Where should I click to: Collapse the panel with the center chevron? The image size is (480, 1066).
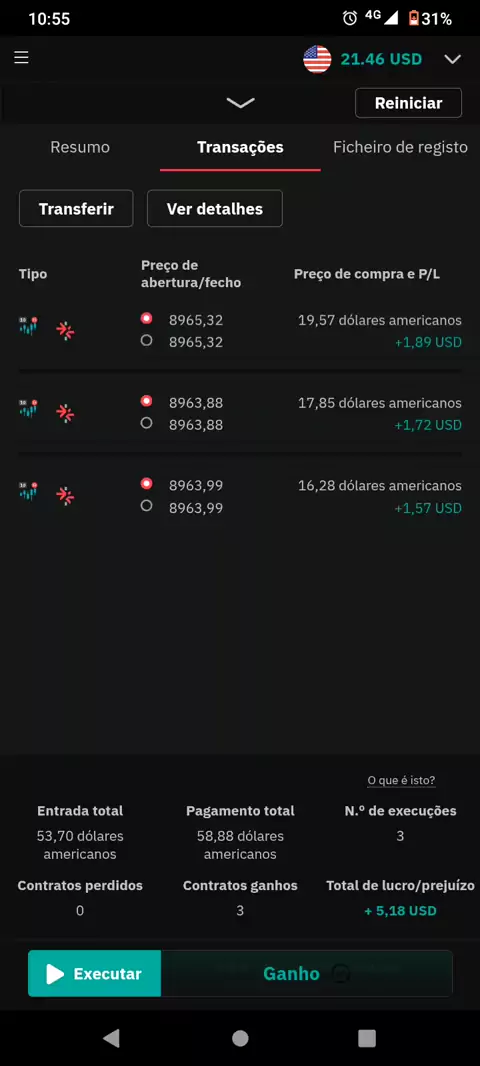click(240, 103)
